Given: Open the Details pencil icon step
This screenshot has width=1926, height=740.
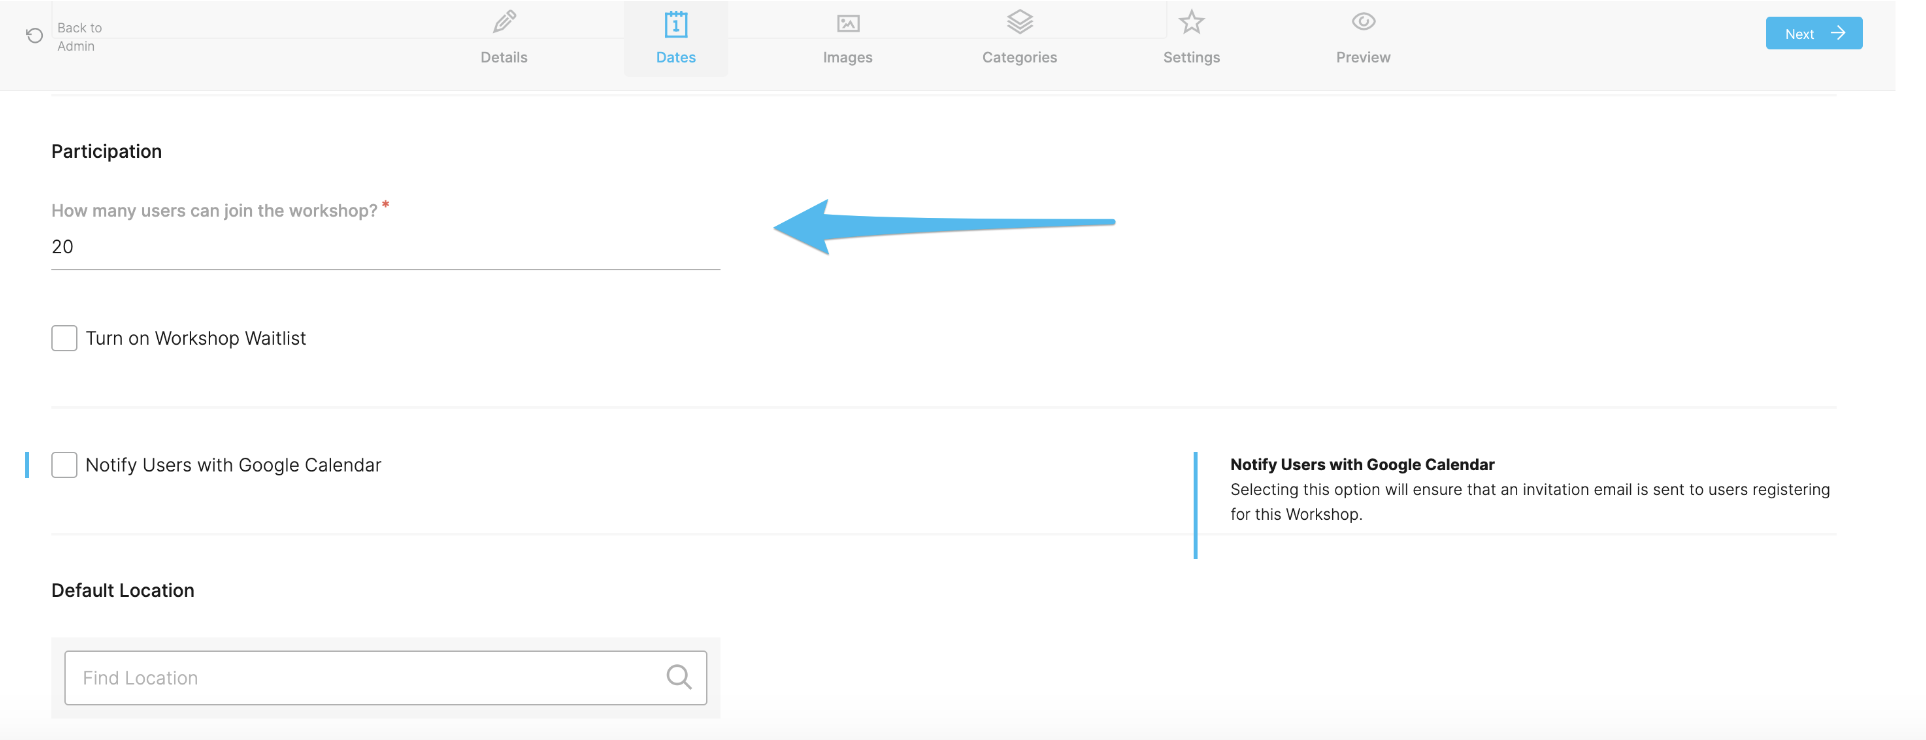Looking at the screenshot, I should [x=505, y=21].
